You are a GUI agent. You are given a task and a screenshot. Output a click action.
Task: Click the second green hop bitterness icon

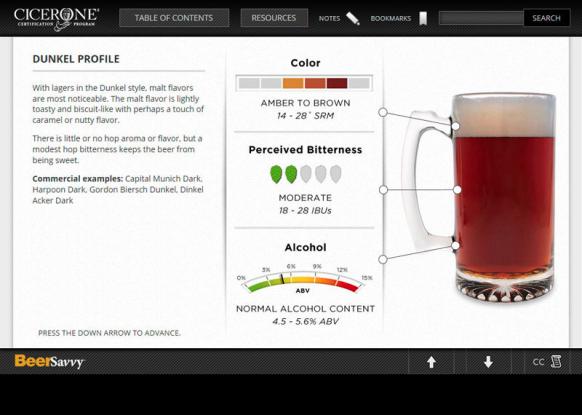(x=291, y=174)
